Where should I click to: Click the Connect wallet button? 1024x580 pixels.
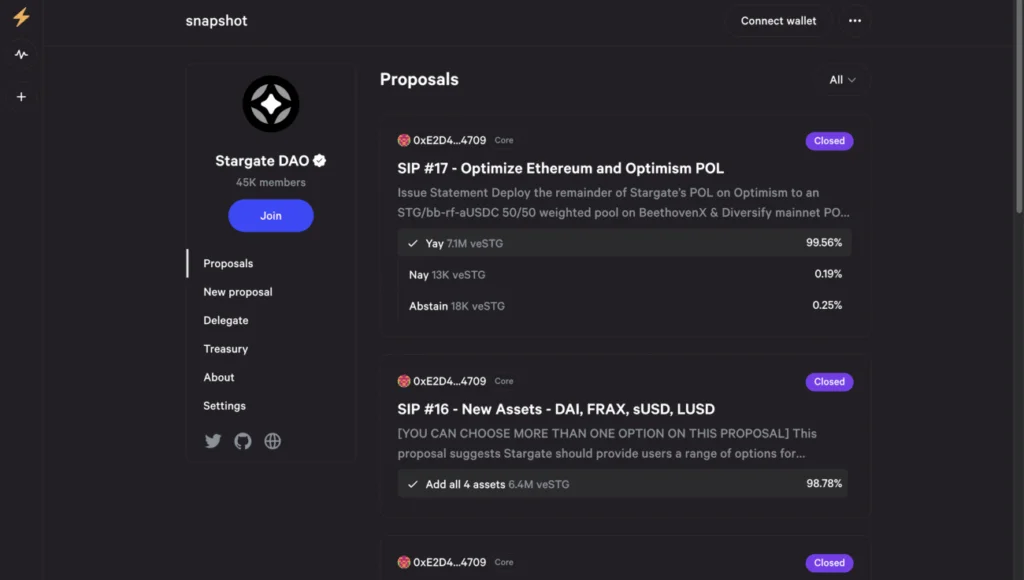click(x=778, y=21)
